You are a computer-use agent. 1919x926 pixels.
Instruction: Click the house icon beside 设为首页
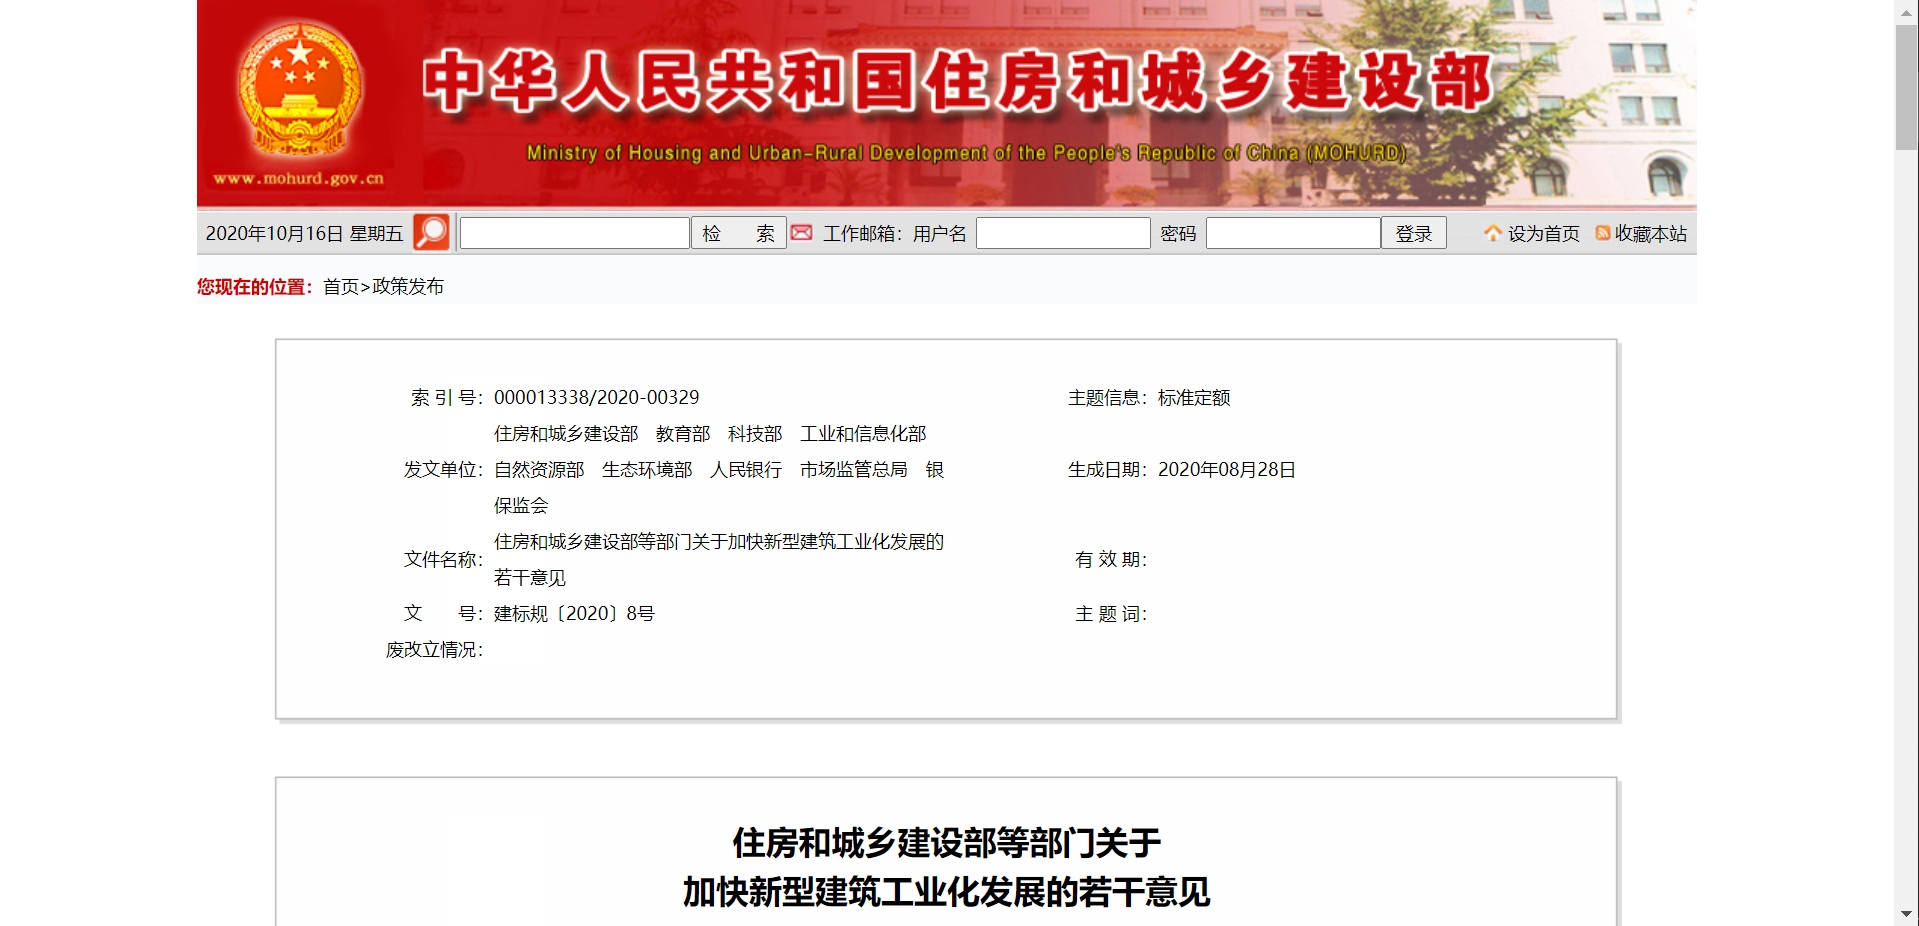click(x=1493, y=233)
